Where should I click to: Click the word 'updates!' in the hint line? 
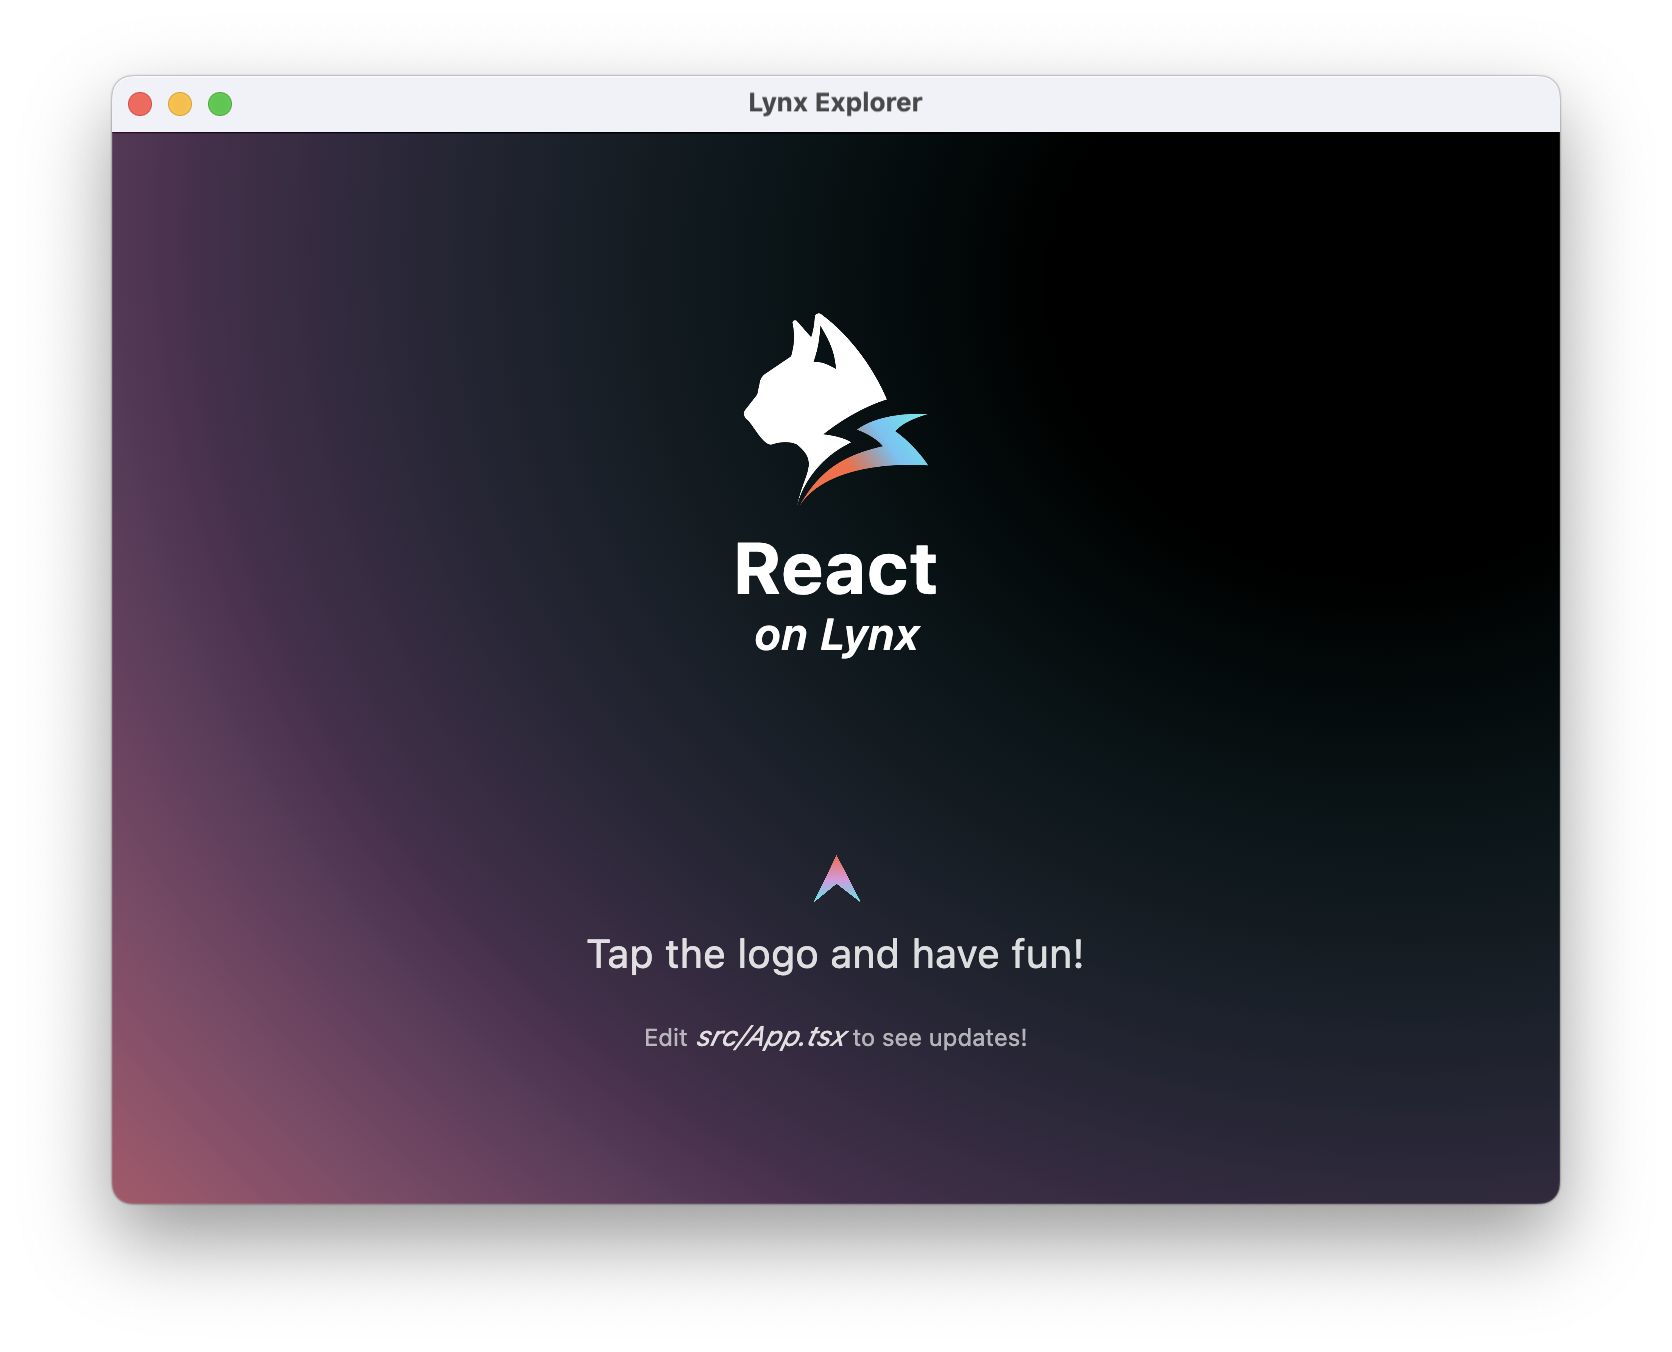[x=977, y=1038]
